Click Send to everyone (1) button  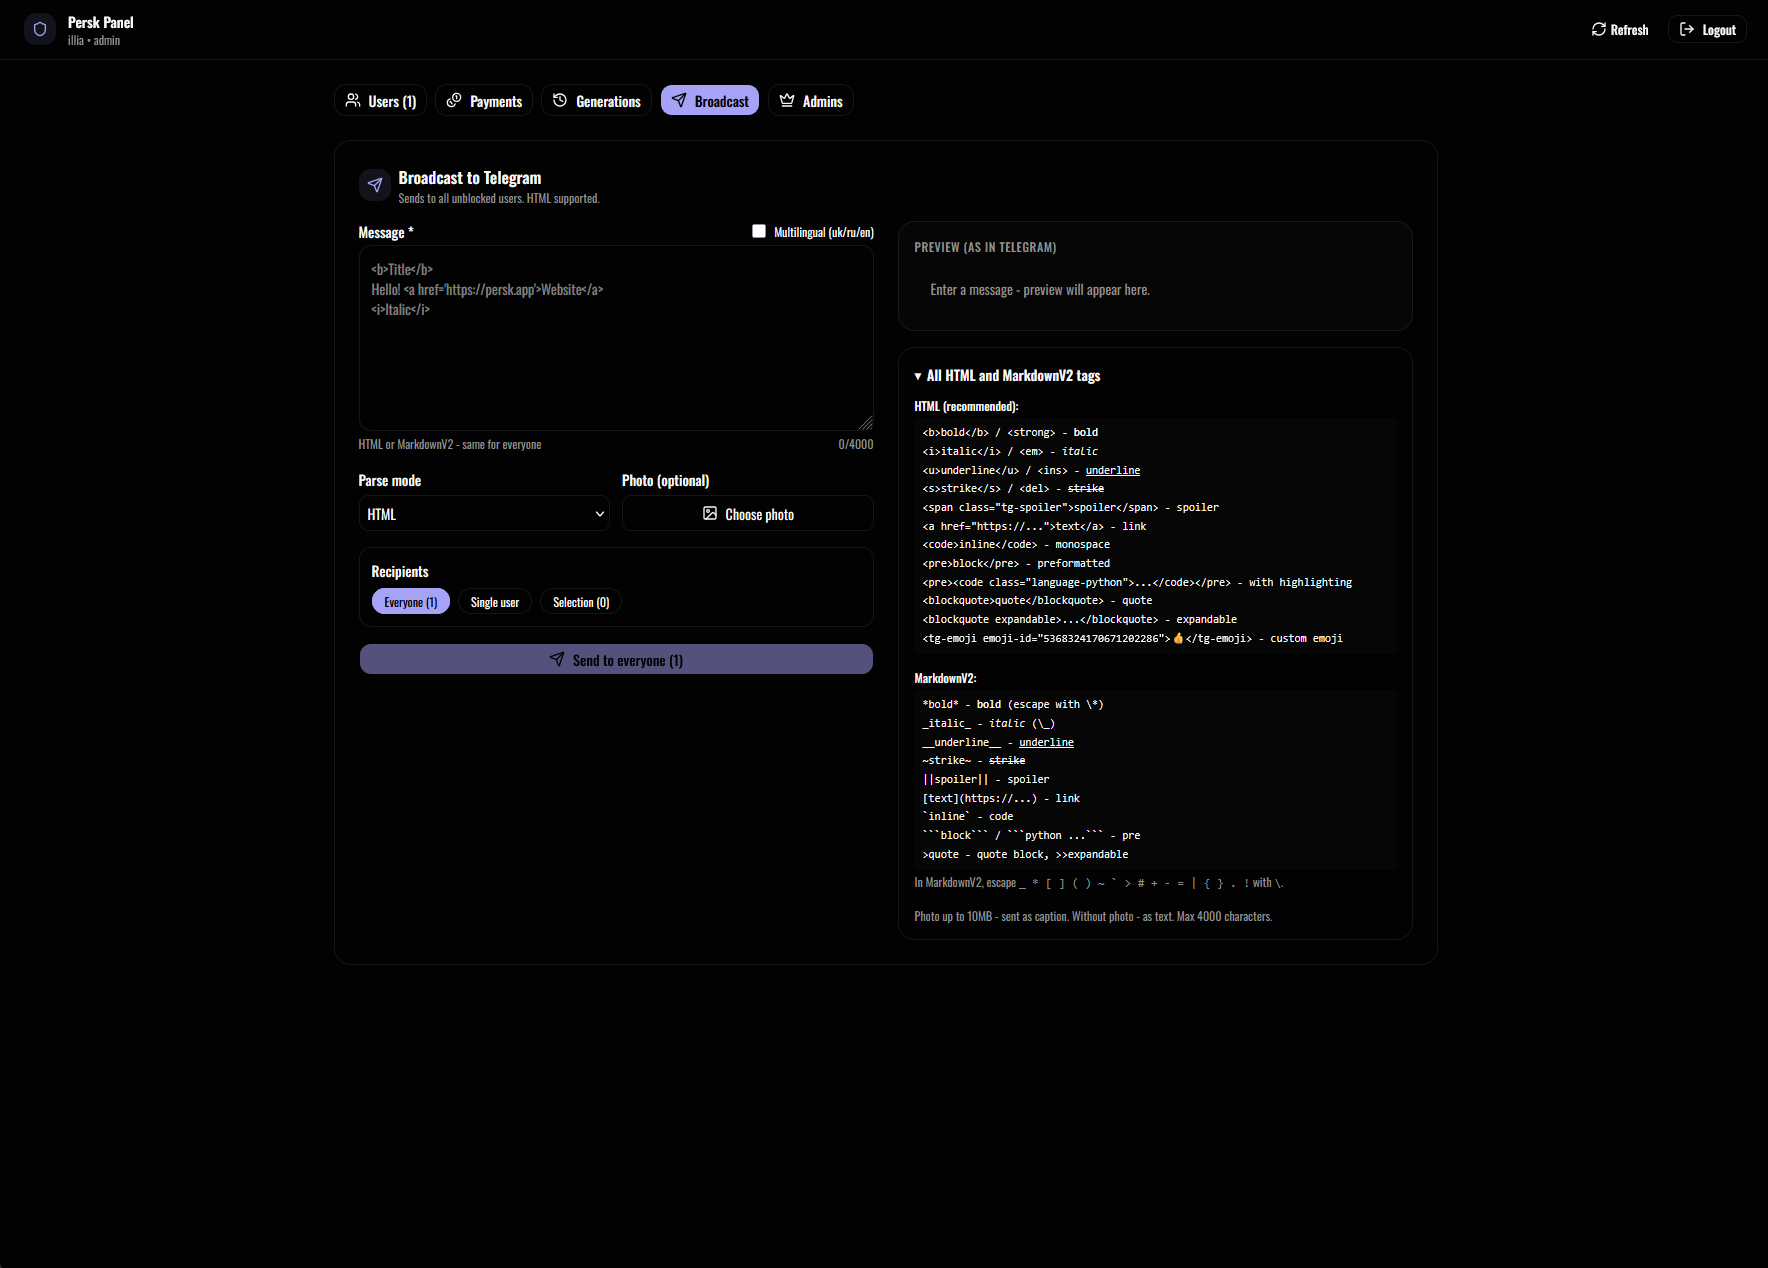click(616, 659)
